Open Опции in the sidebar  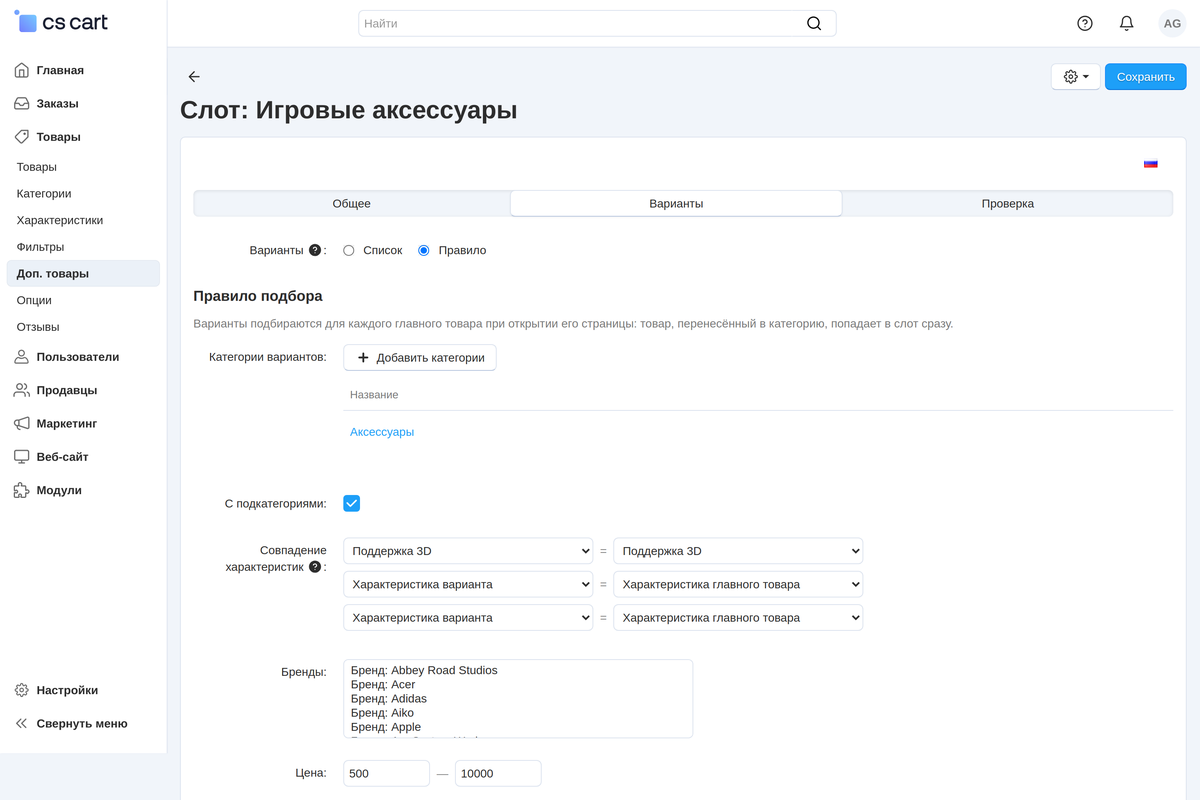click(x=34, y=300)
